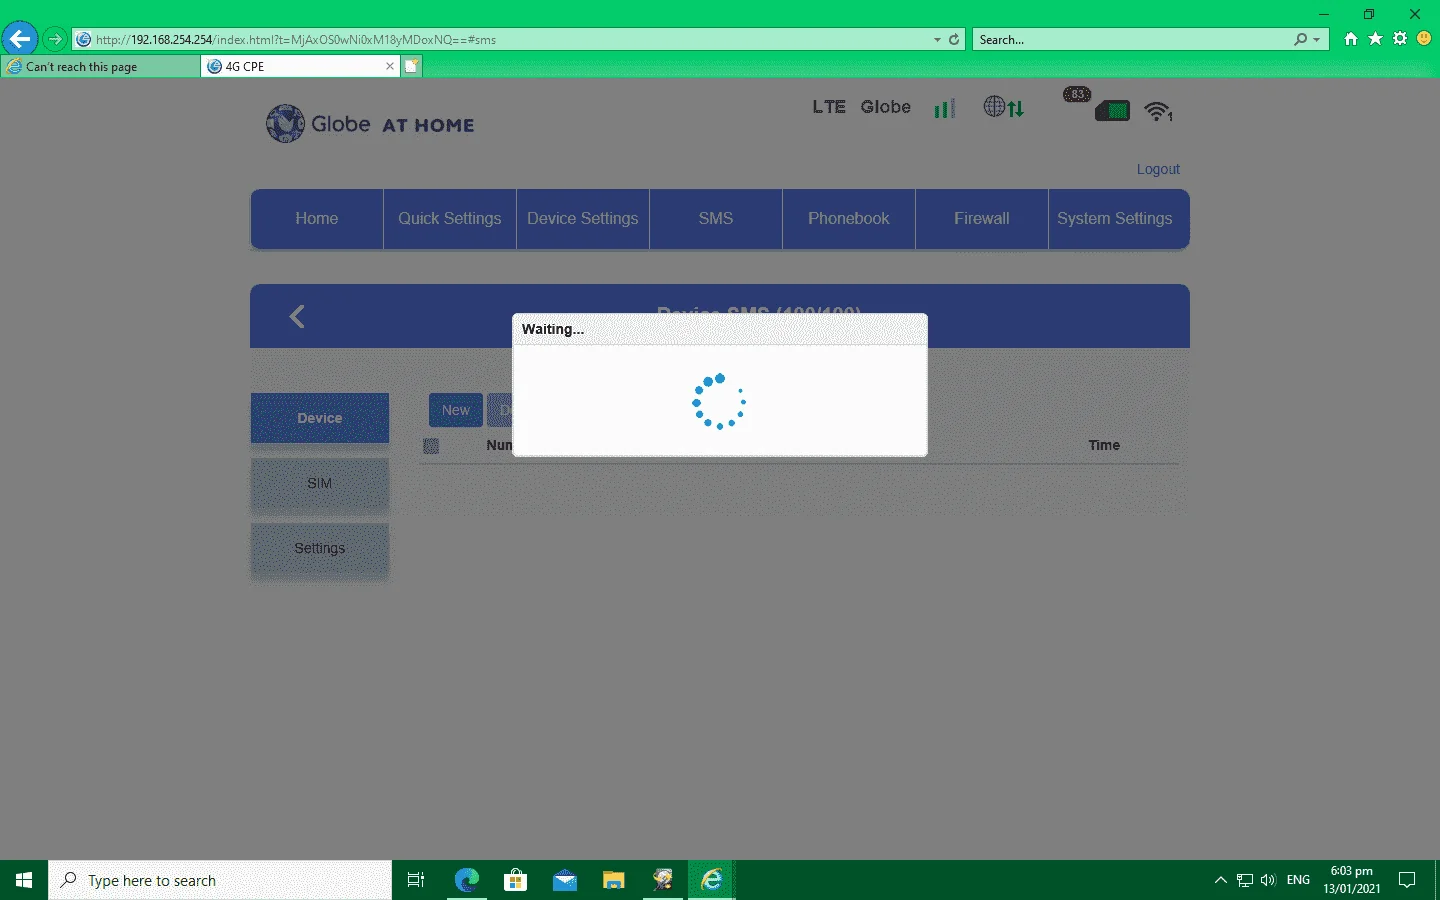Screen dimensions: 1440x900
Task: Open the SMS menu item
Action: coord(716,219)
